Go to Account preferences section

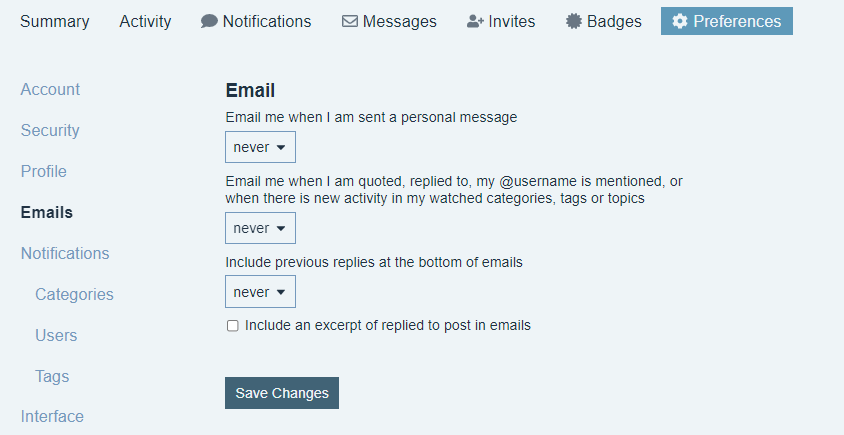click(50, 89)
